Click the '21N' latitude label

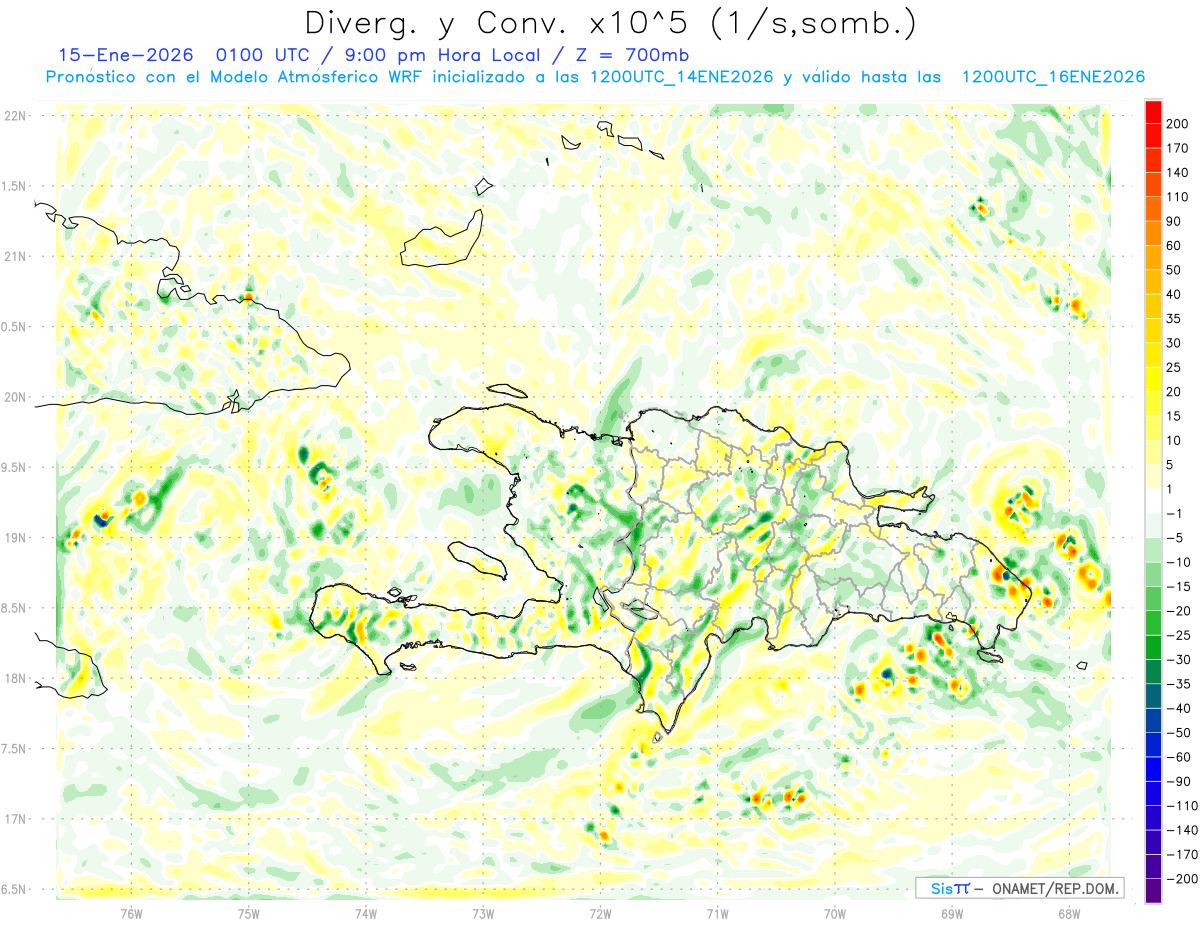coord(15,256)
